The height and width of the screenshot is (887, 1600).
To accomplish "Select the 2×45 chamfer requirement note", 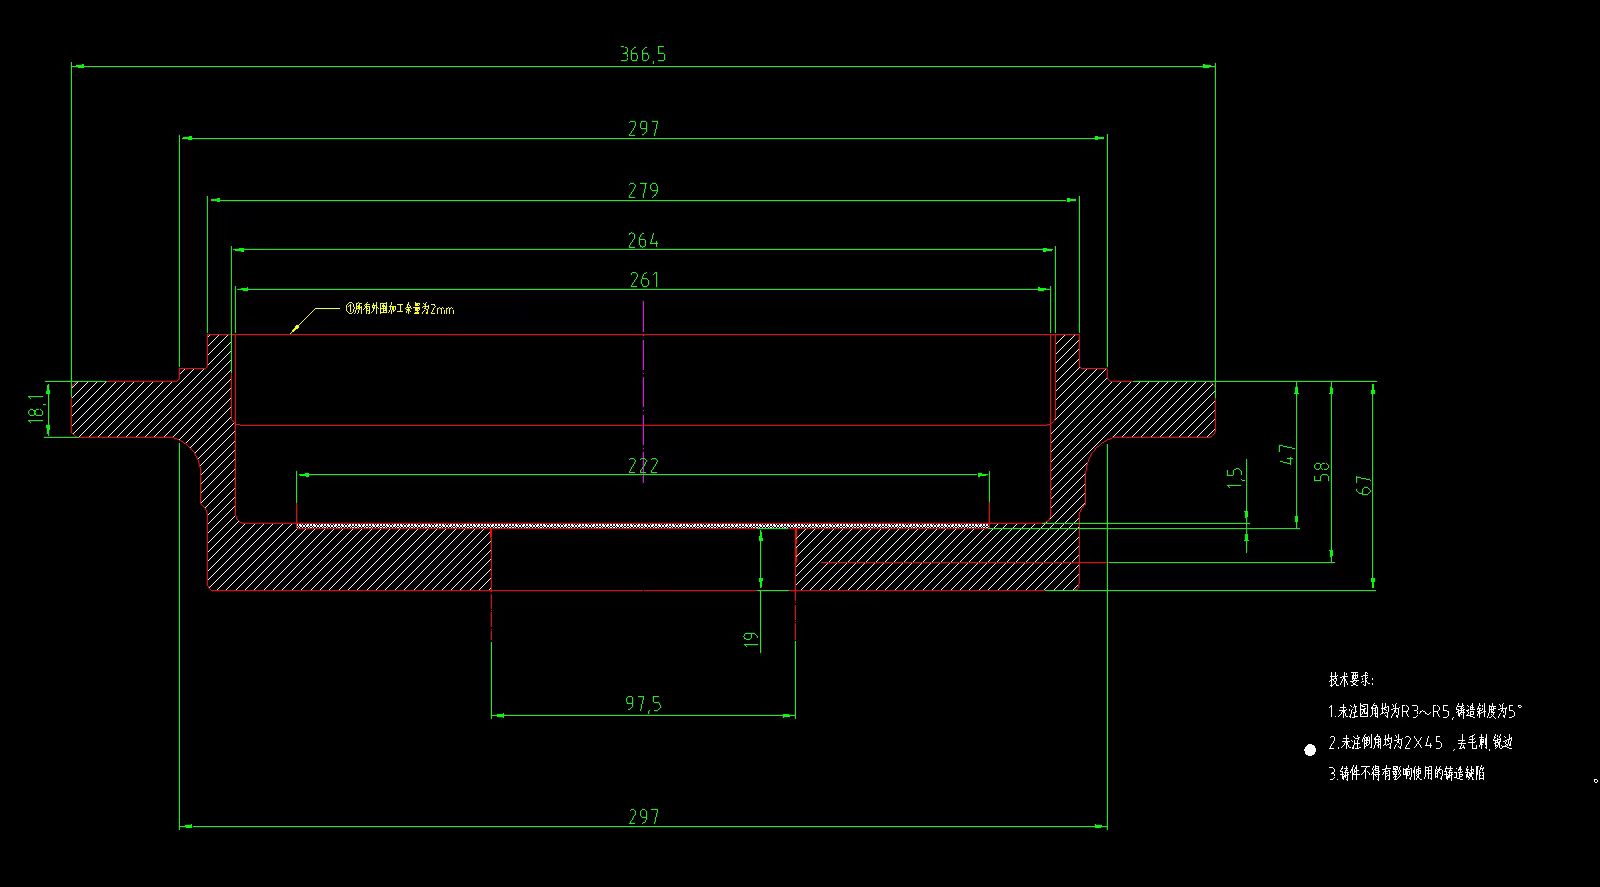I will [x=1420, y=743].
